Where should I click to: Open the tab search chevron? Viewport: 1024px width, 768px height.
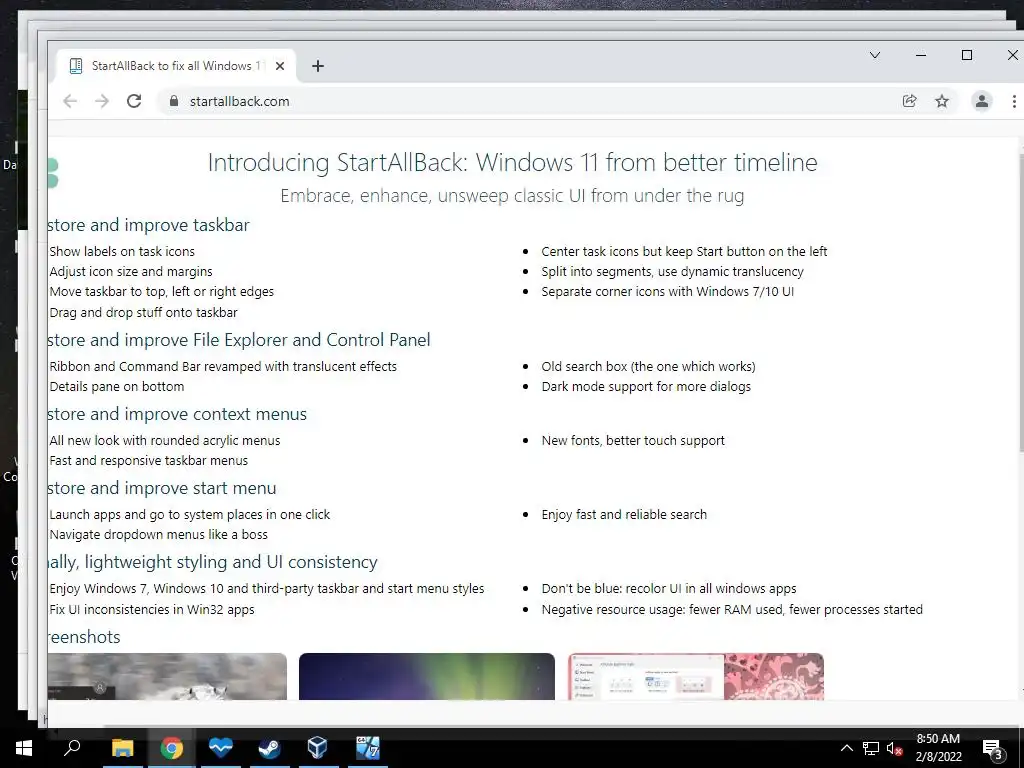(875, 56)
